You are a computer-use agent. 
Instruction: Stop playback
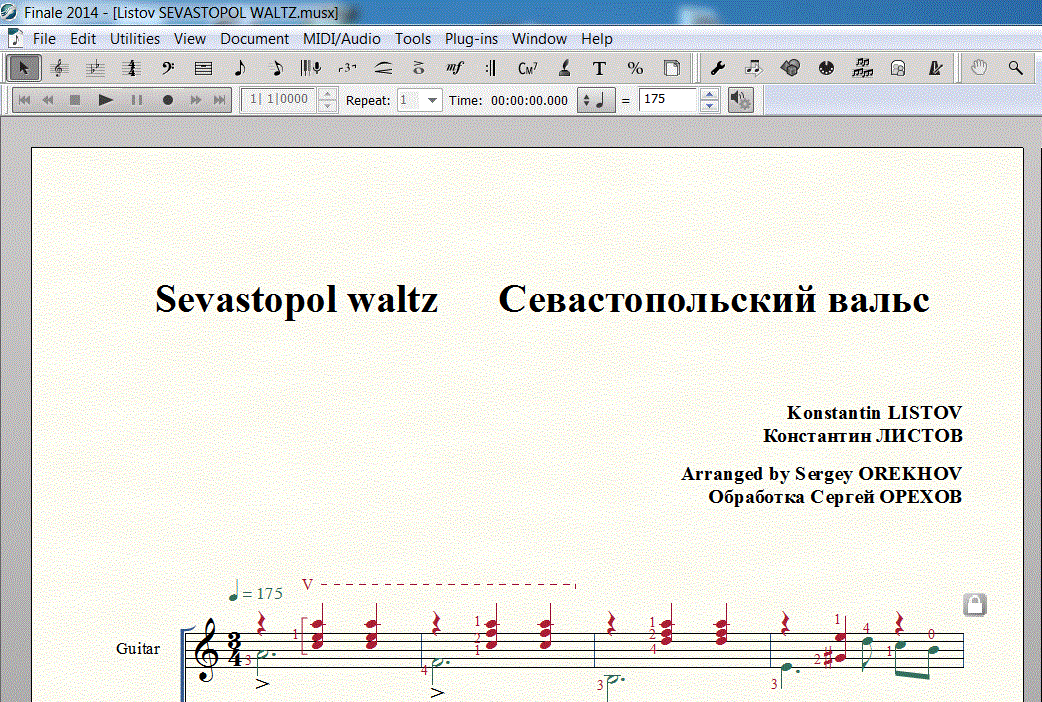coord(74,100)
